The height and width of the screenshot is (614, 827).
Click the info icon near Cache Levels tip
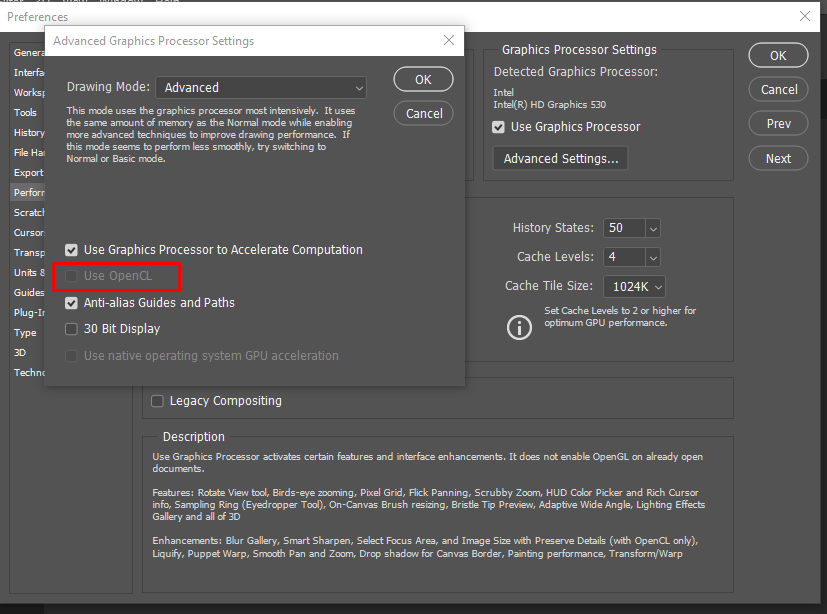518,327
